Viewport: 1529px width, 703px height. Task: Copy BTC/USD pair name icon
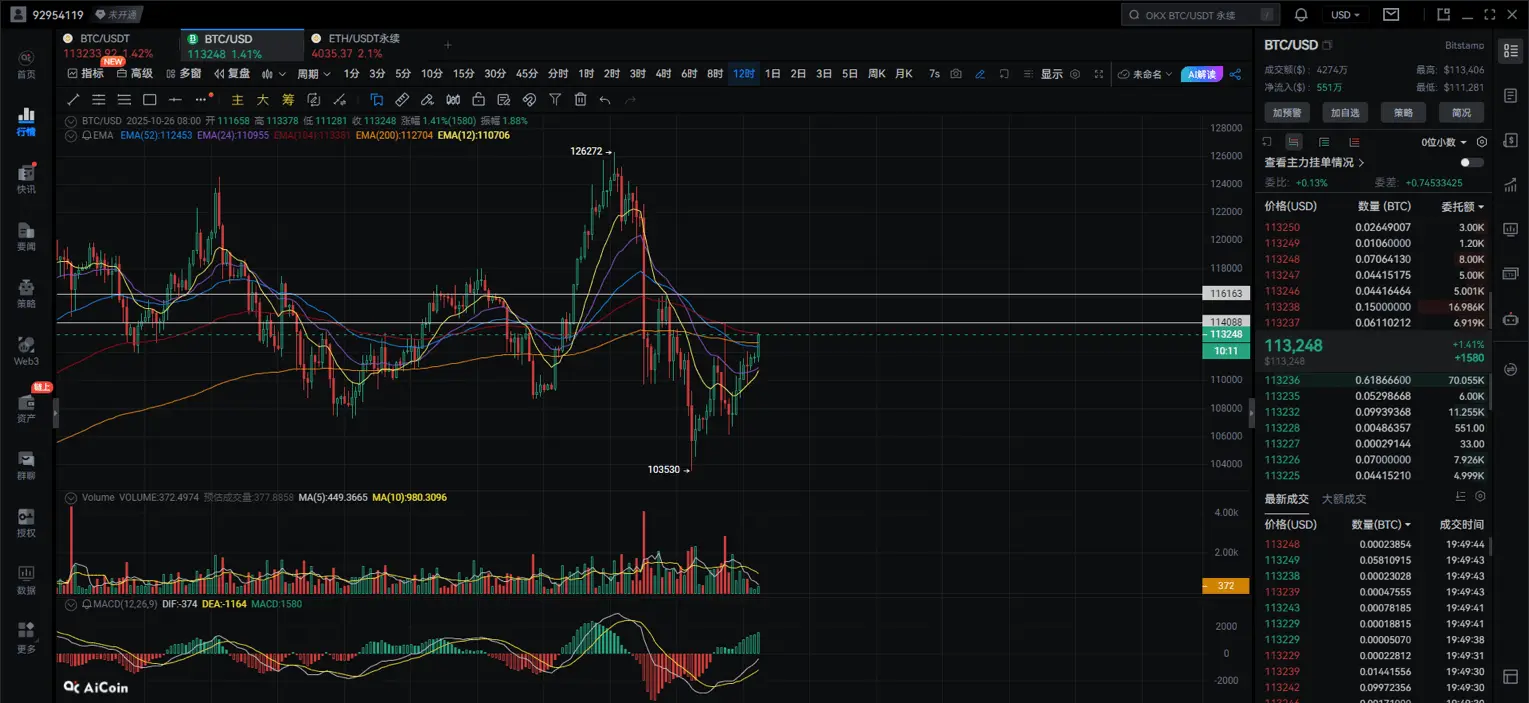1327,45
